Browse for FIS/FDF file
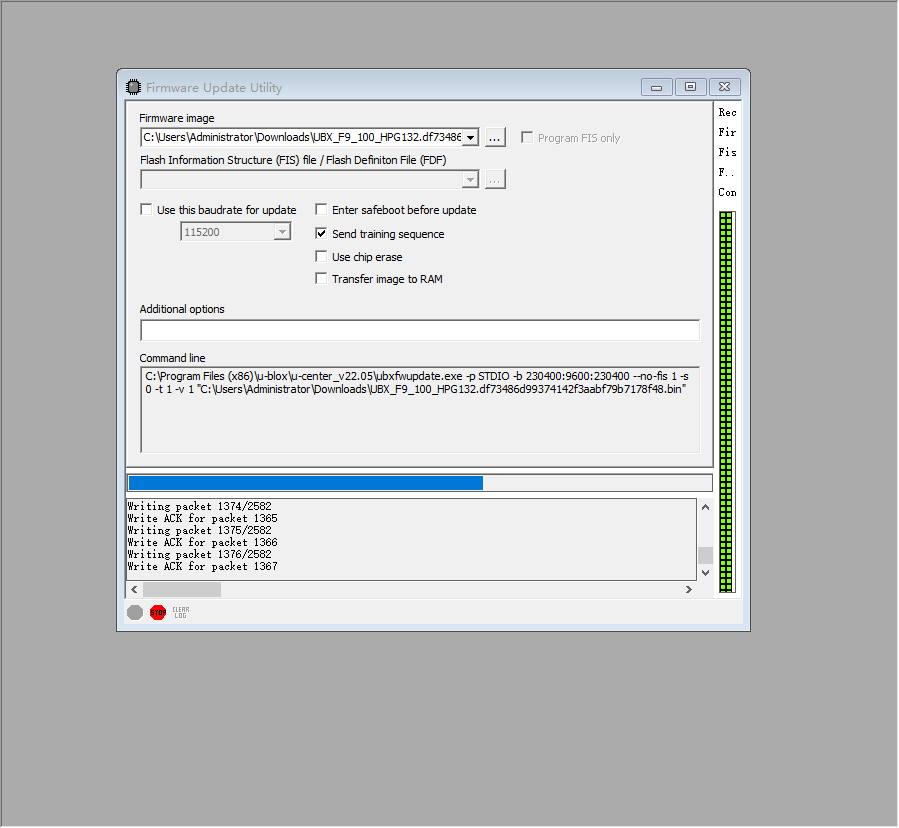This screenshot has height=828, width=899. (x=495, y=179)
